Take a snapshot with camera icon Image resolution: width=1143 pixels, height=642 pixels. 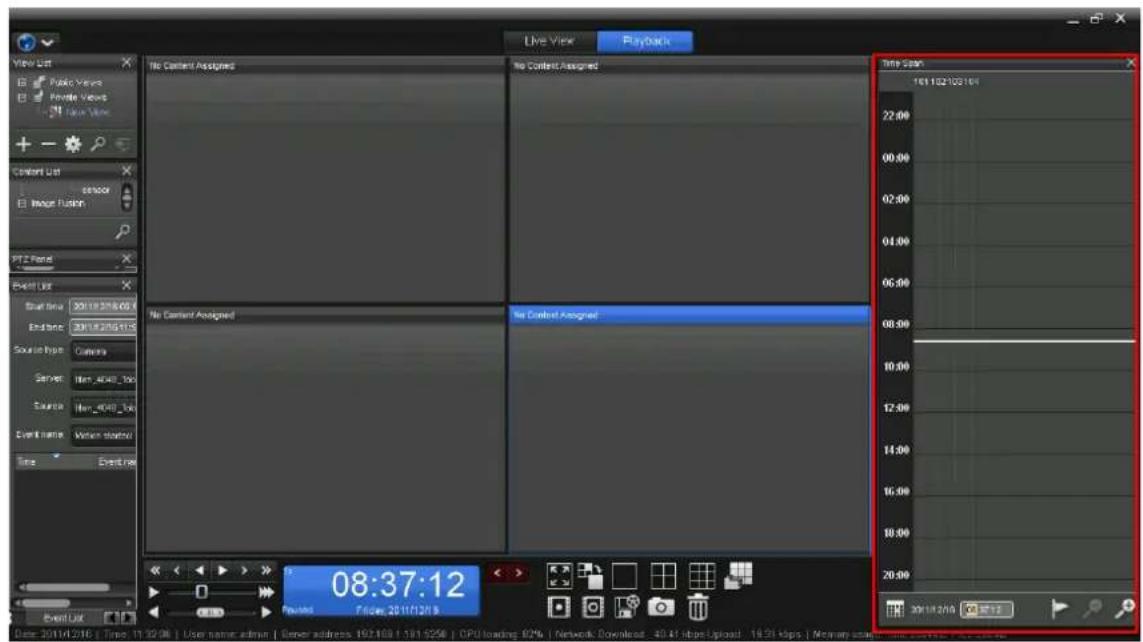point(661,607)
